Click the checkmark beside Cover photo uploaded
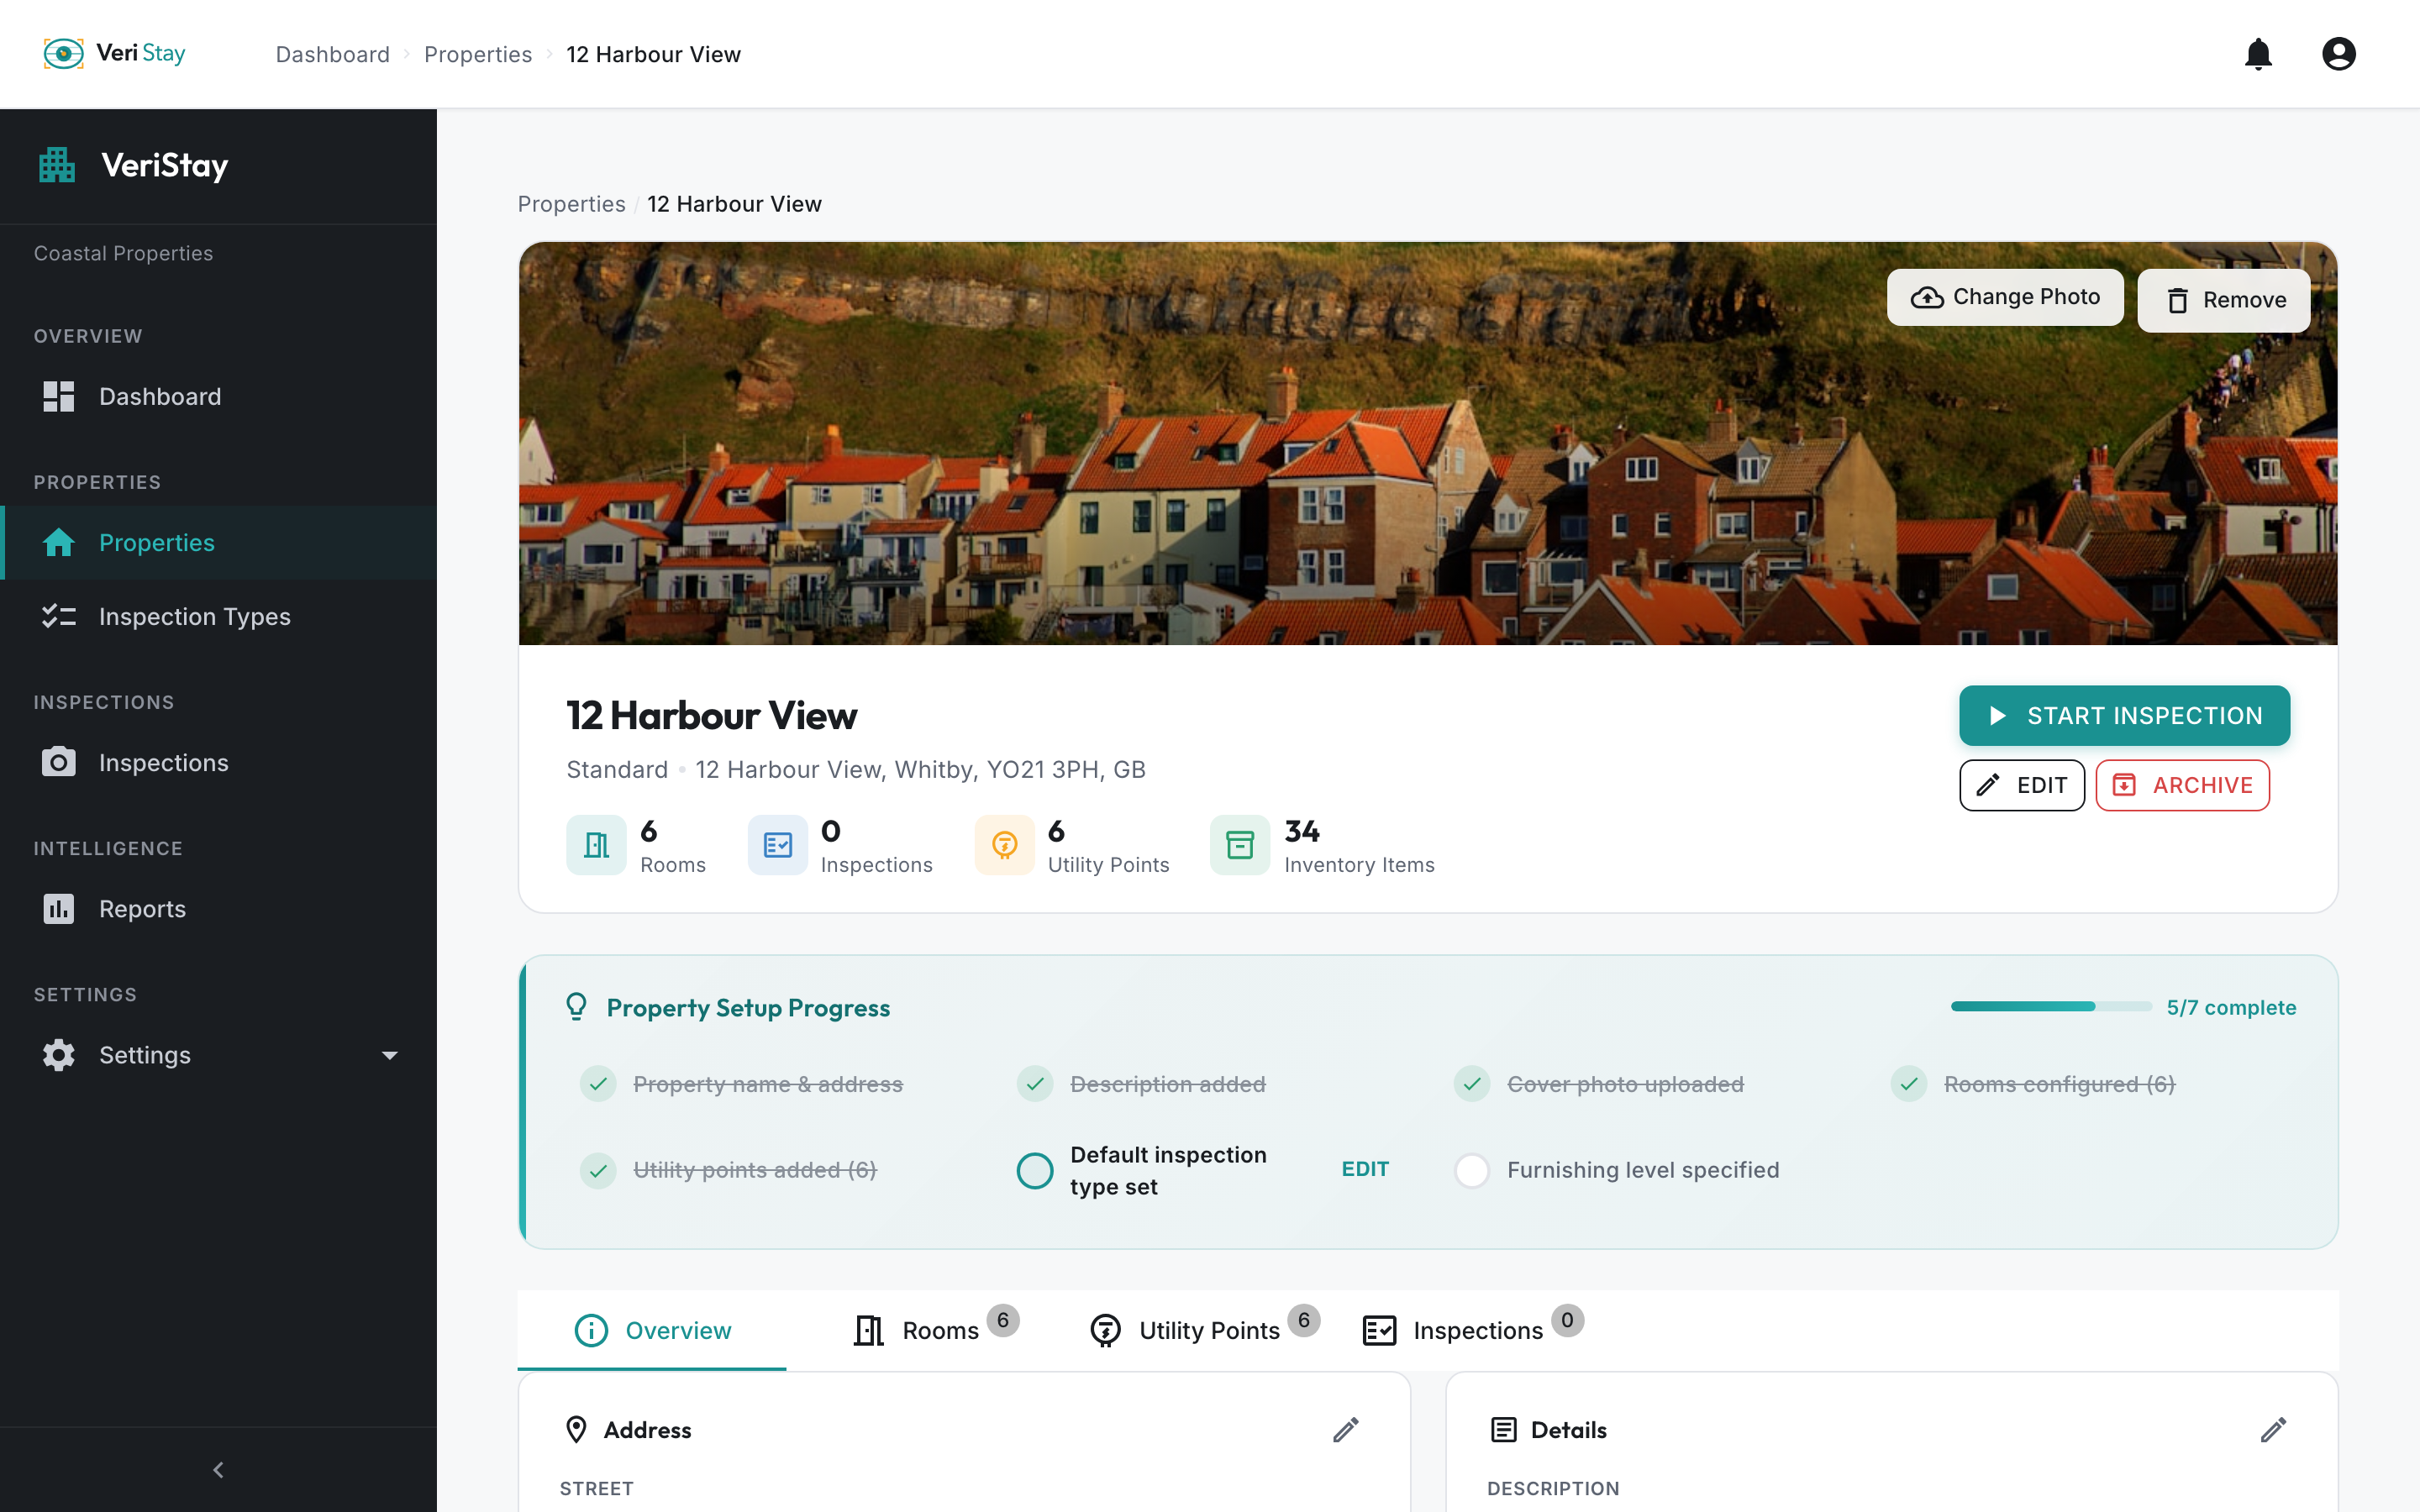 pos(1471,1083)
